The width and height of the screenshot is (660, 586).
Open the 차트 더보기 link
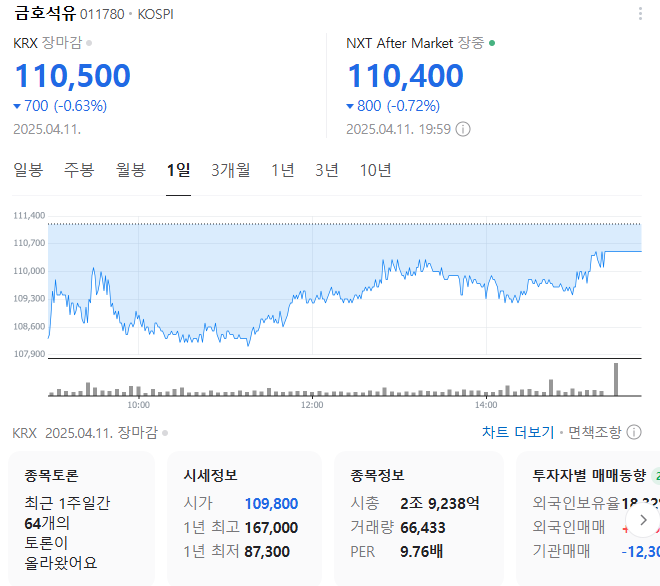tap(518, 432)
